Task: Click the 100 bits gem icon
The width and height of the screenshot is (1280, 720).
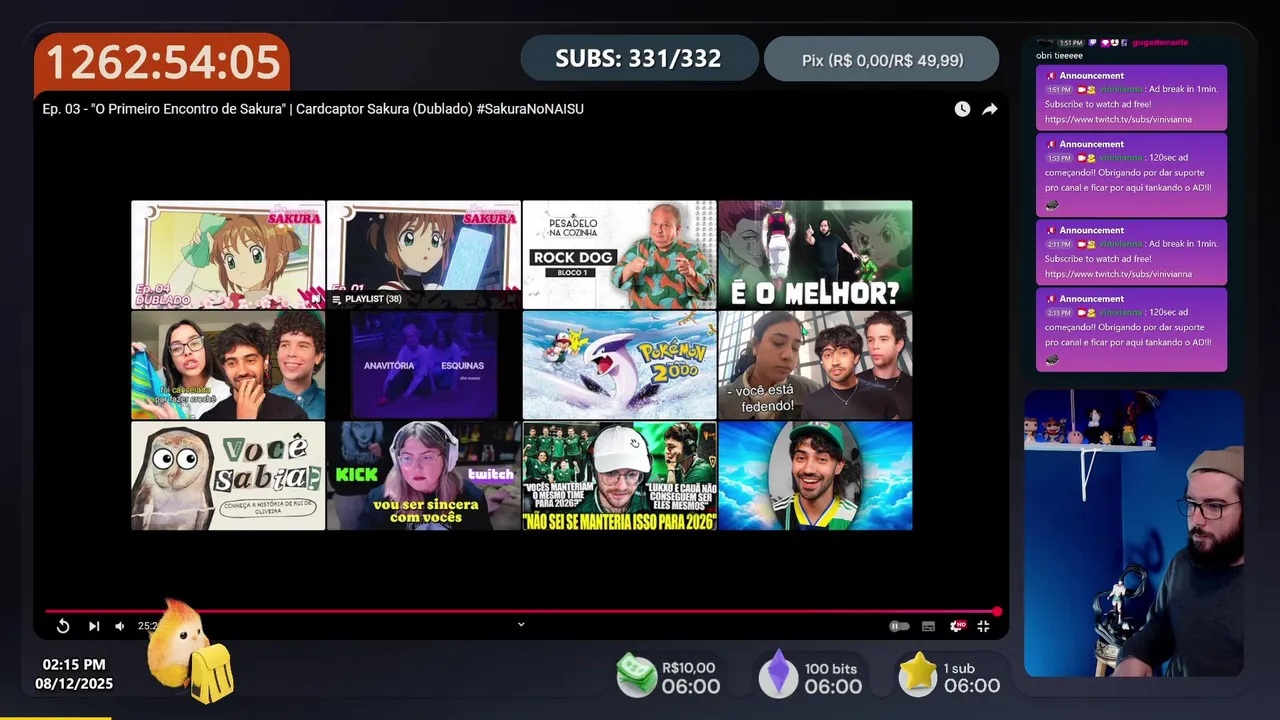Action: [778, 674]
